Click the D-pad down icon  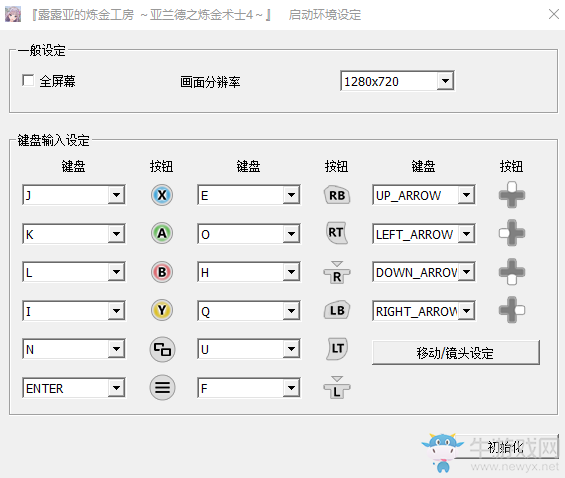(512, 272)
